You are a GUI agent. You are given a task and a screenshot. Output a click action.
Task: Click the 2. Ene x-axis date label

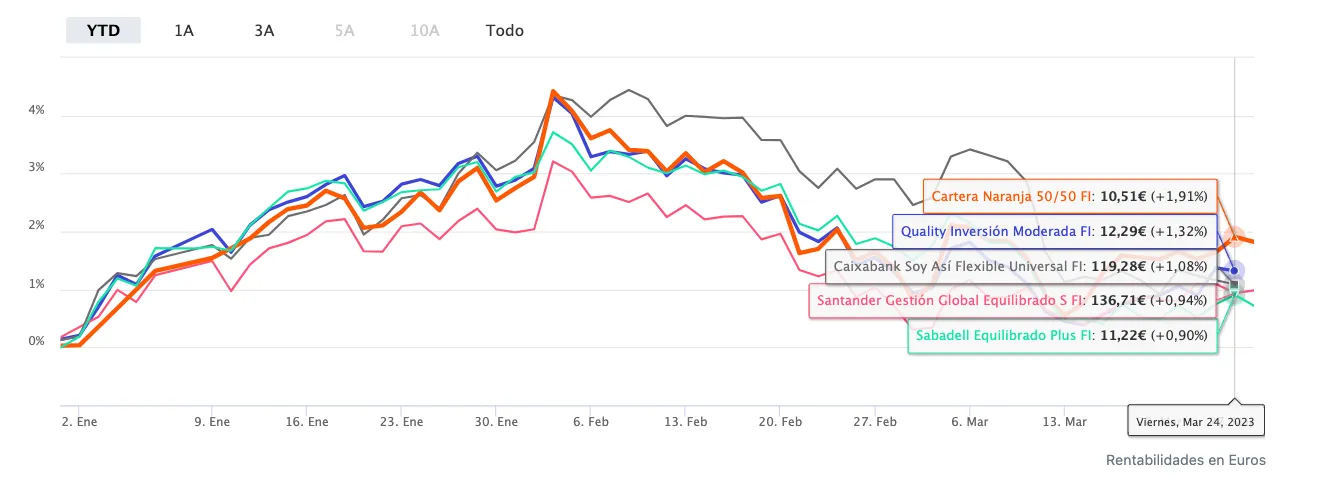pos(79,422)
